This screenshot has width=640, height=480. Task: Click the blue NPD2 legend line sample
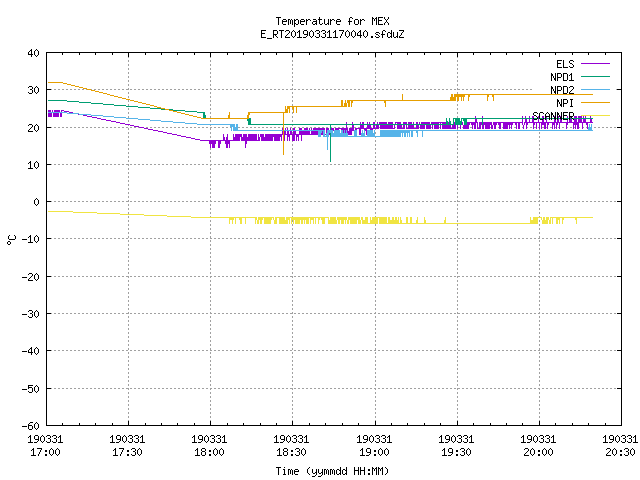coord(595,89)
